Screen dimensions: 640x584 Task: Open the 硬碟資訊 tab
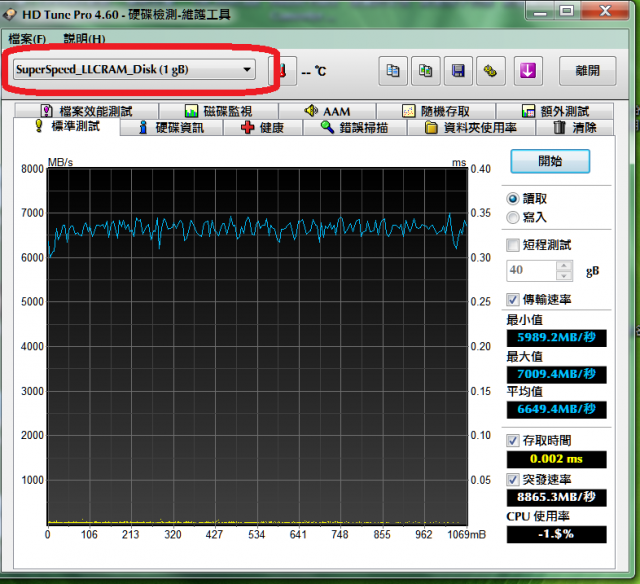click(x=171, y=128)
